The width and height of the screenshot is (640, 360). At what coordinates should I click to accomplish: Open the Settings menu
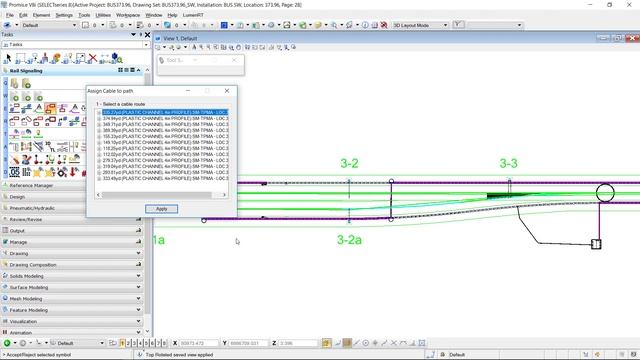[64, 15]
